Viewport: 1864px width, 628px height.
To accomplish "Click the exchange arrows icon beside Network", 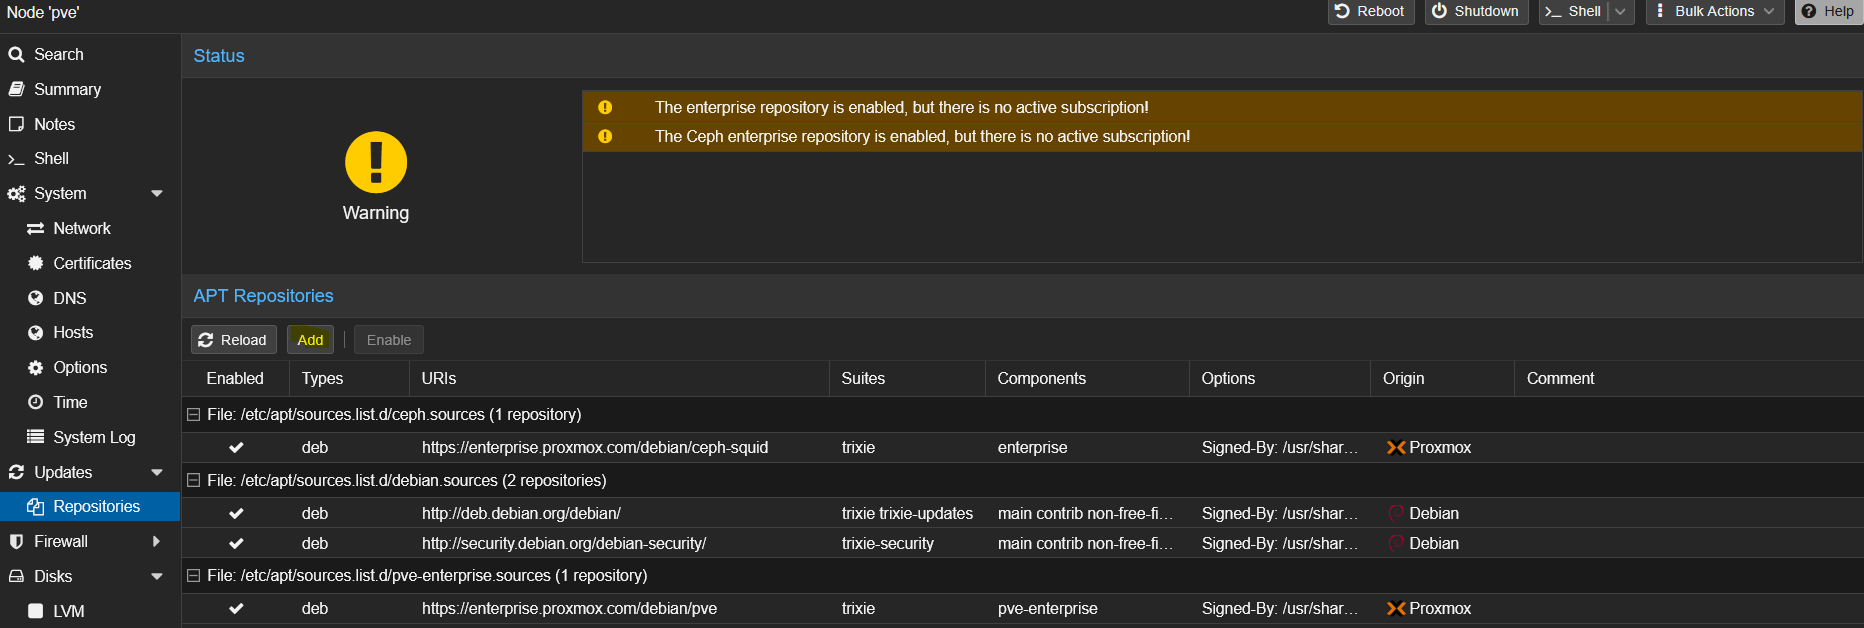I will 35,228.
